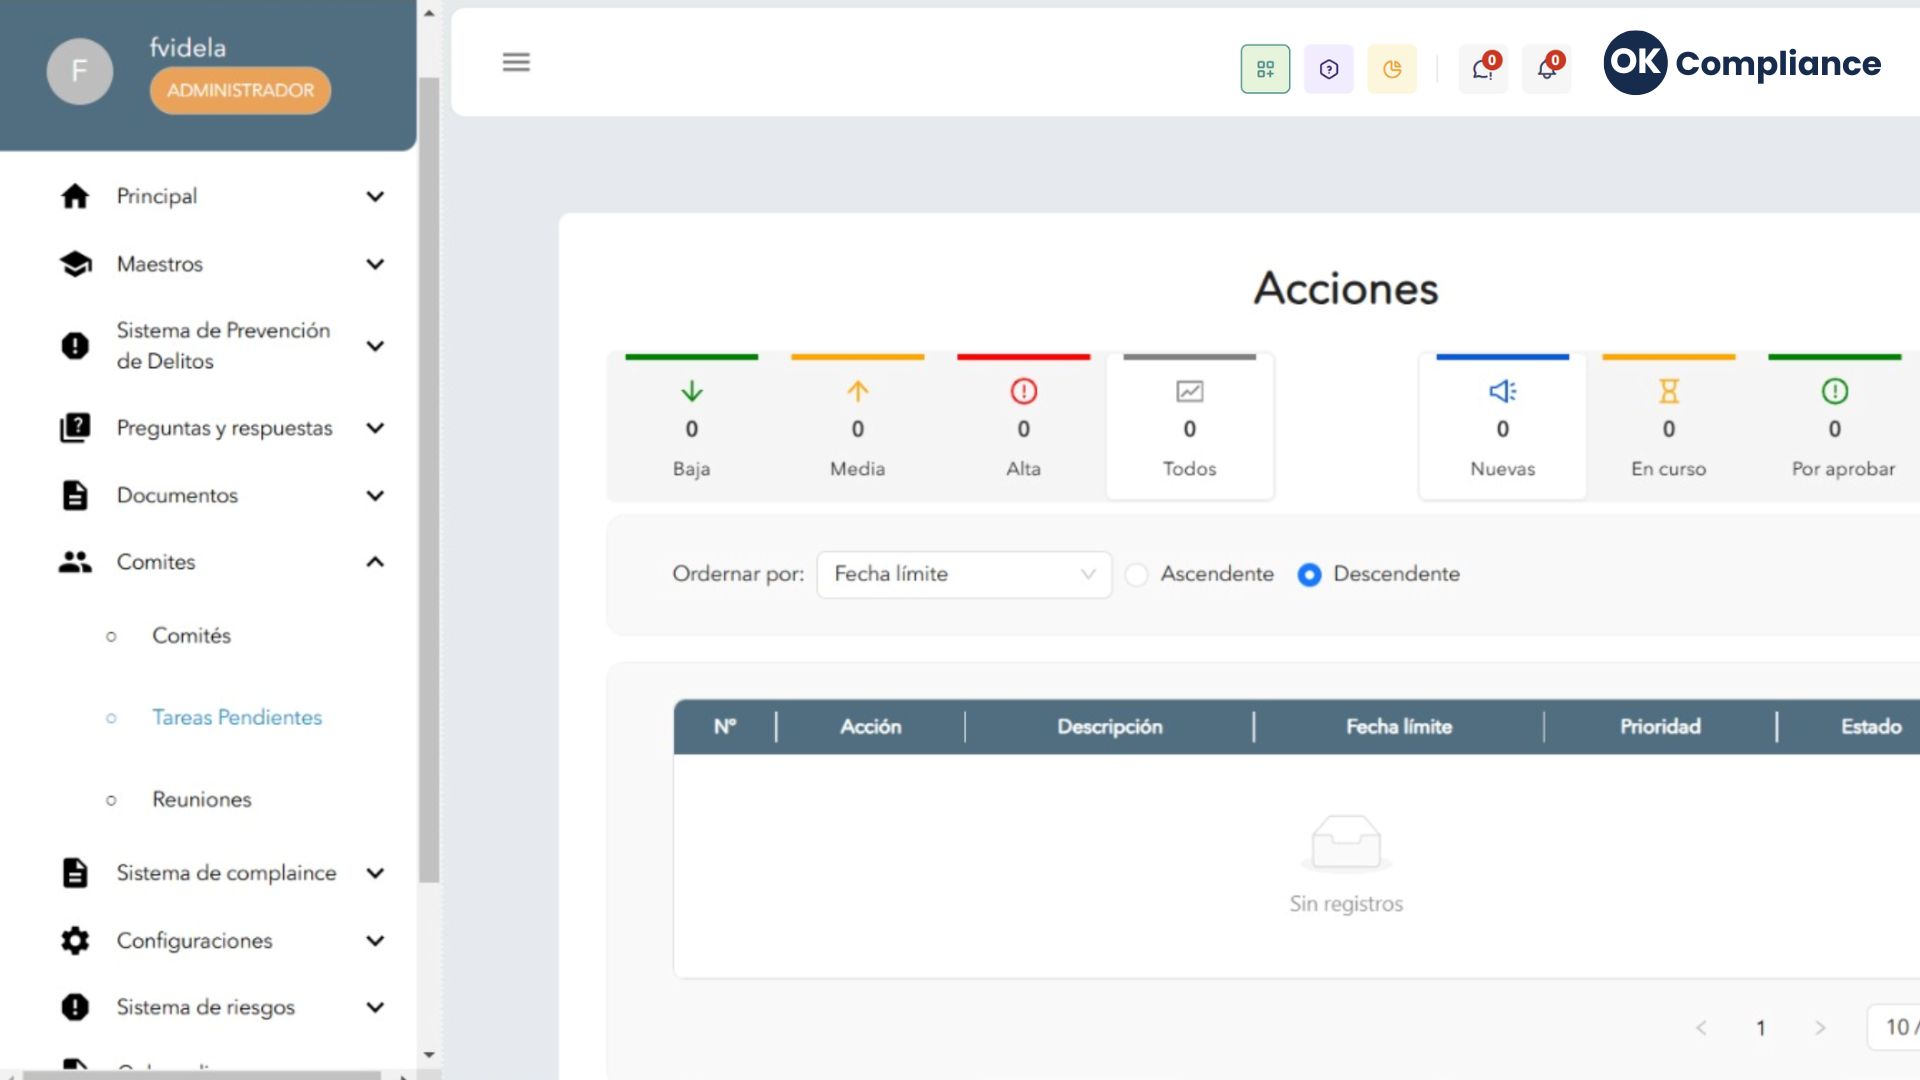This screenshot has width=1920, height=1080.
Task: Go to next page arrow
Action: pyautogui.click(x=1820, y=1028)
